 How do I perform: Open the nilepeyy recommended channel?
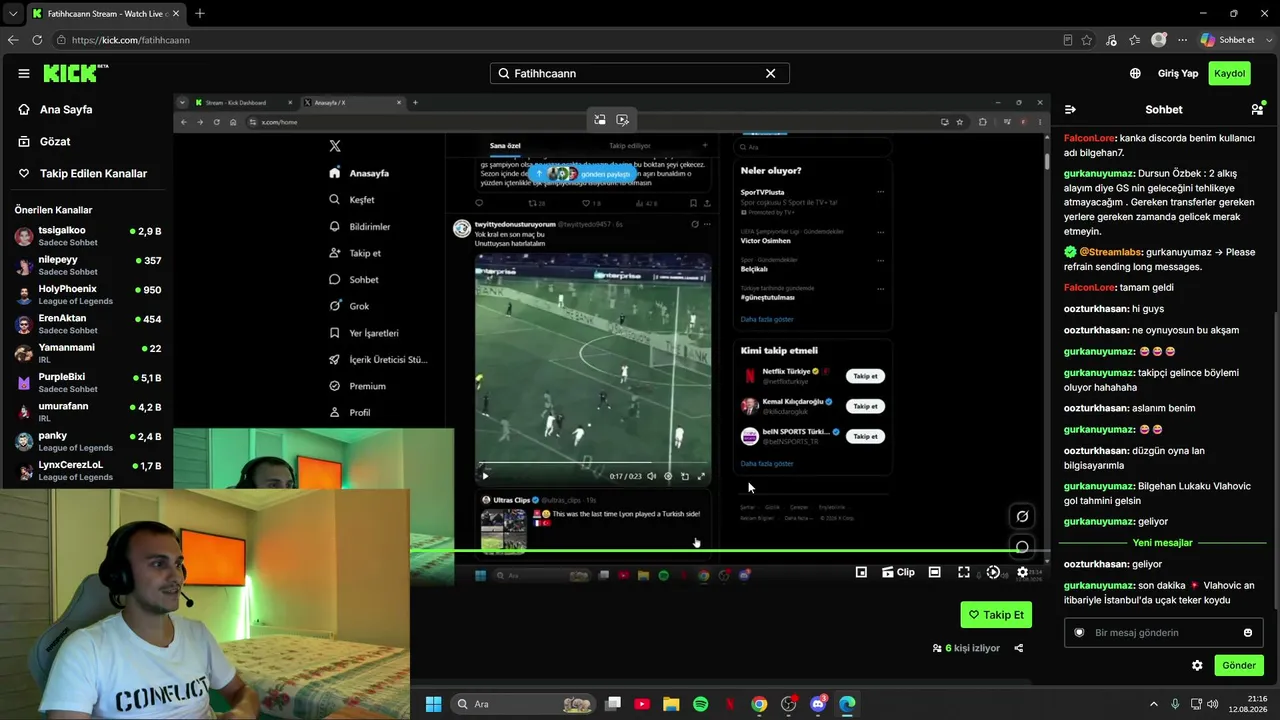point(88,265)
